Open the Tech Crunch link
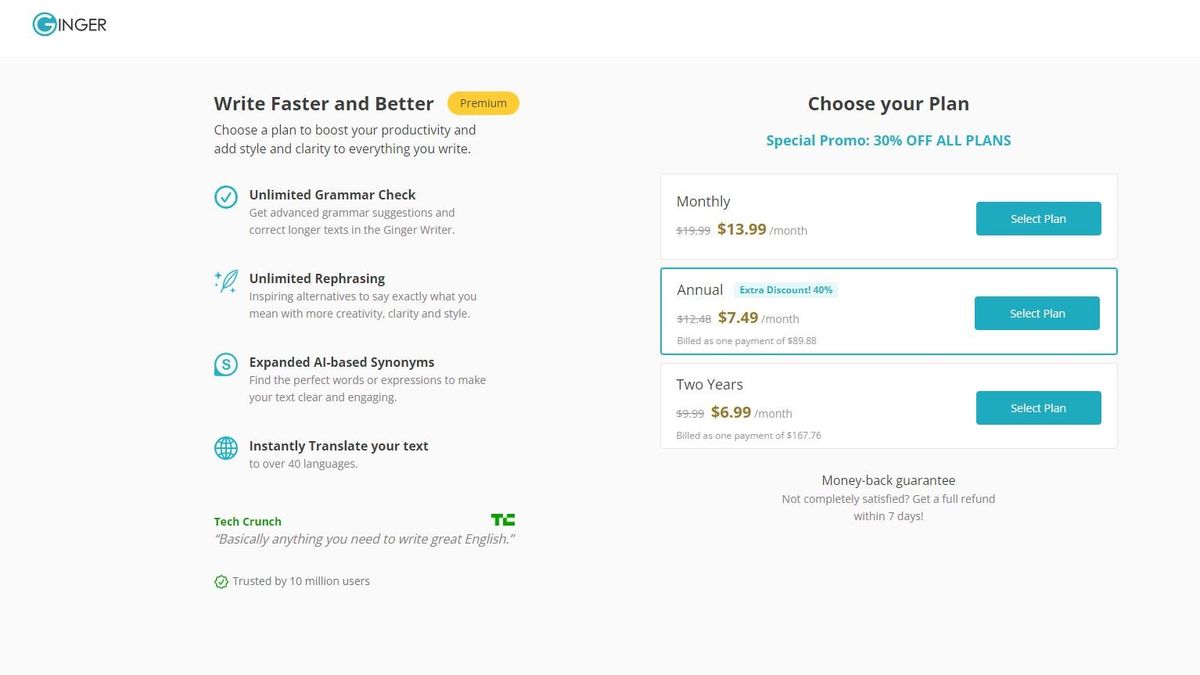This screenshot has height=675, width=1200. [x=247, y=521]
